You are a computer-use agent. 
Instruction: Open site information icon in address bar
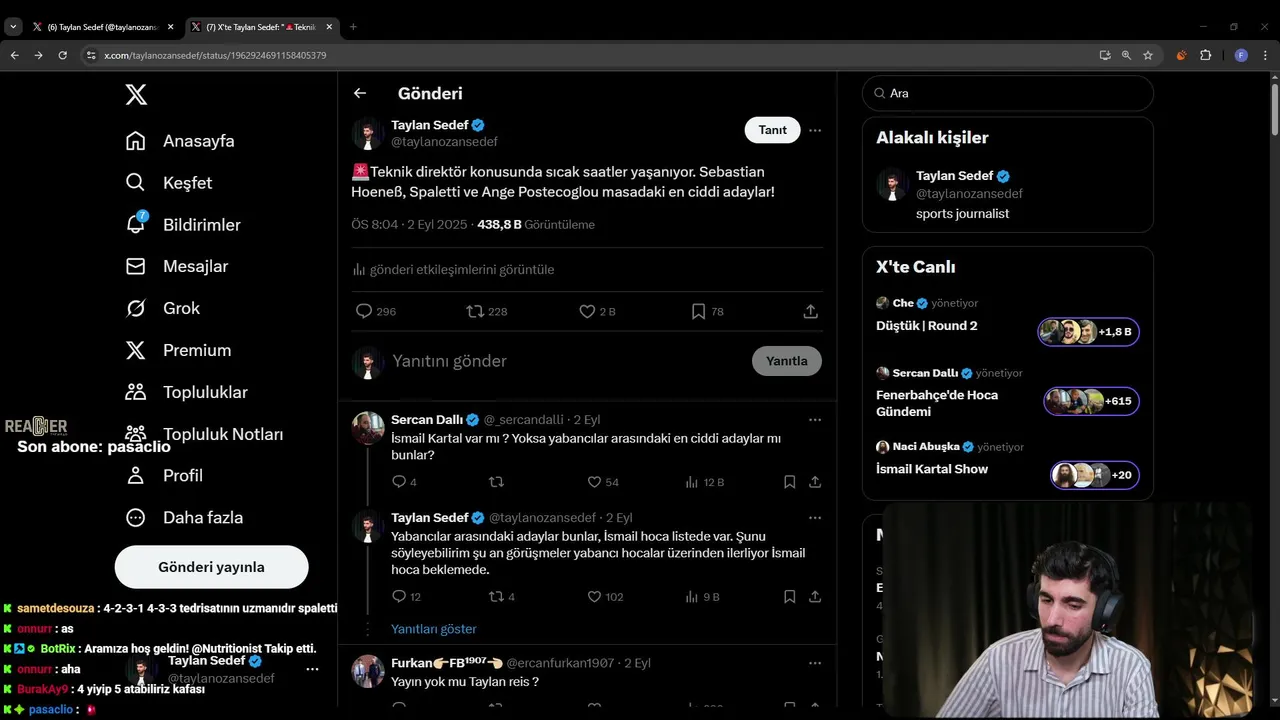click(91, 55)
